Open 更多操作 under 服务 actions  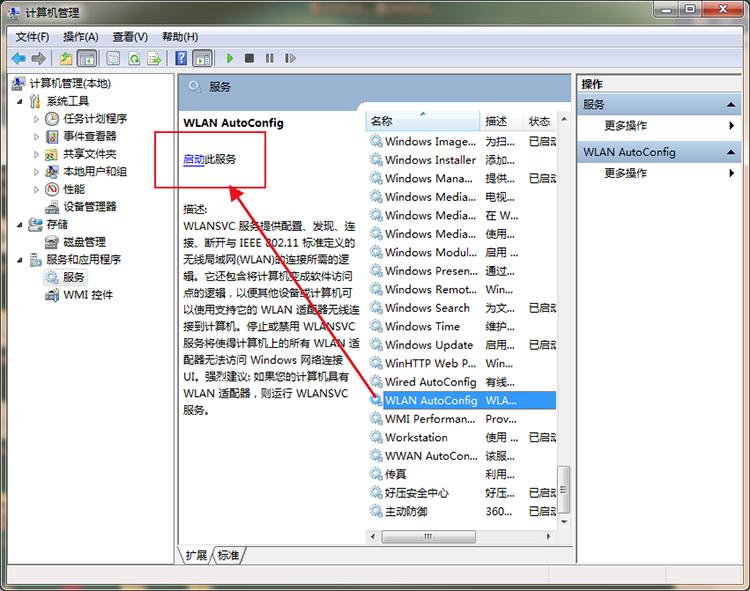626,126
